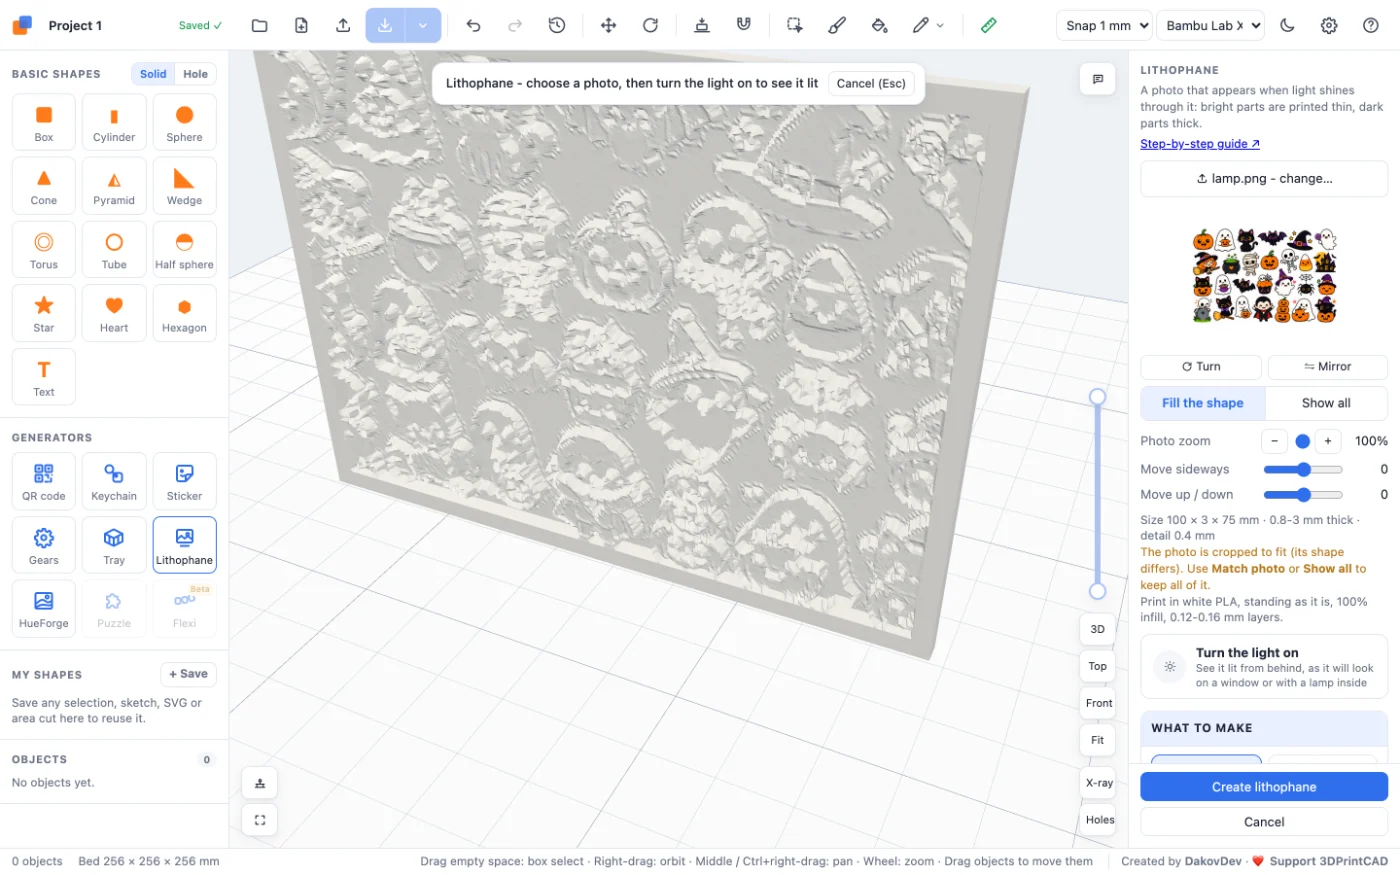Click the magnet snap icon
The height and width of the screenshot is (875, 1400).
coord(744,25)
